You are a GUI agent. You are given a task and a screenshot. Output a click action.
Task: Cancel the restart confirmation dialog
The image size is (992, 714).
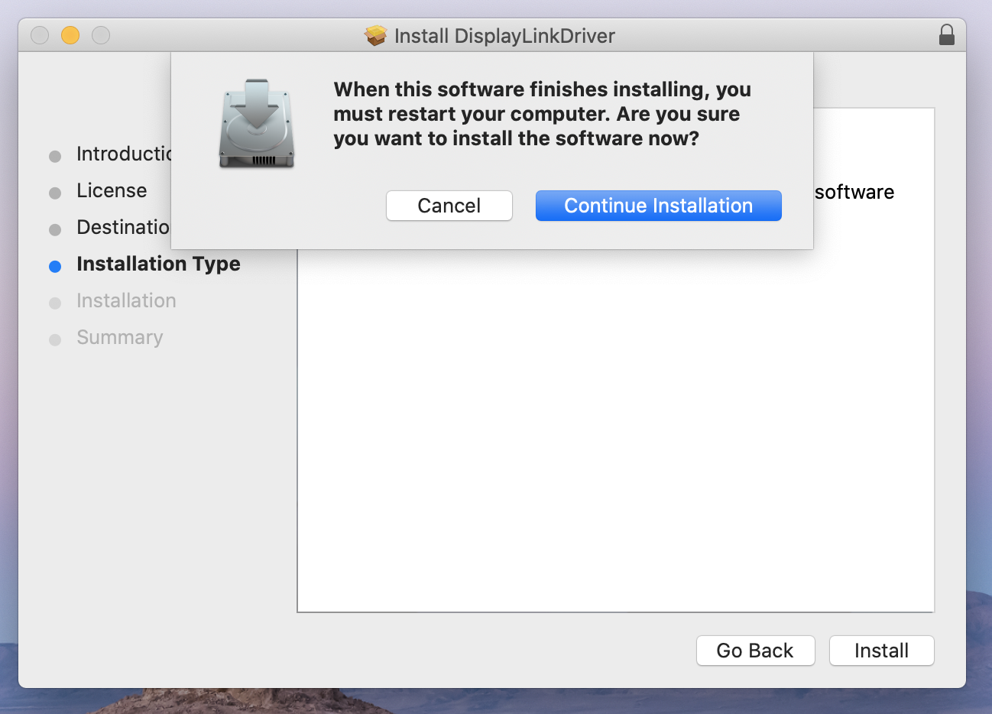pyautogui.click(x=449, y=206)
